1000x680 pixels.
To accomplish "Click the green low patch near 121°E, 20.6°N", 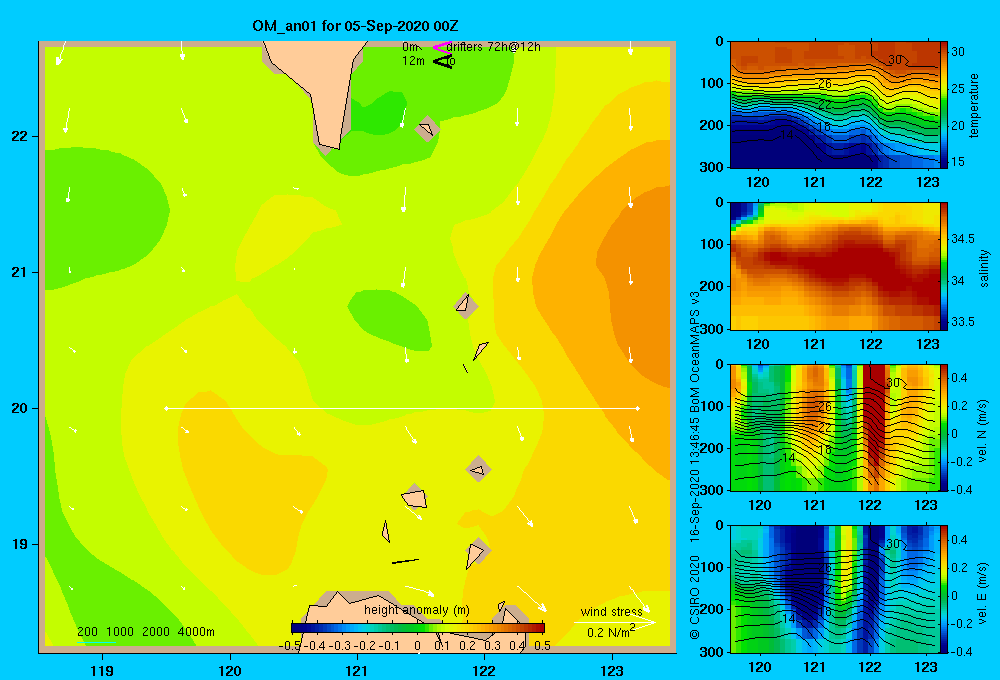I will 390,319.
